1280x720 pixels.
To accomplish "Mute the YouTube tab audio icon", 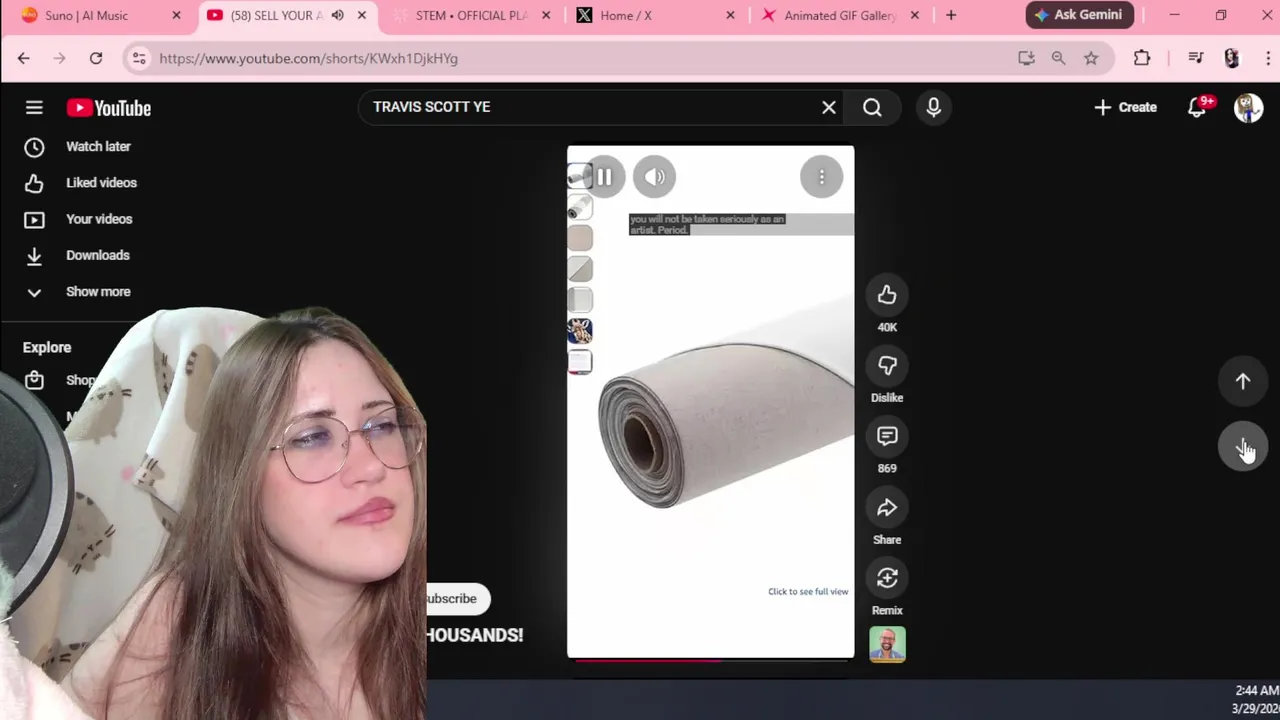I will (x=338, y=15).
